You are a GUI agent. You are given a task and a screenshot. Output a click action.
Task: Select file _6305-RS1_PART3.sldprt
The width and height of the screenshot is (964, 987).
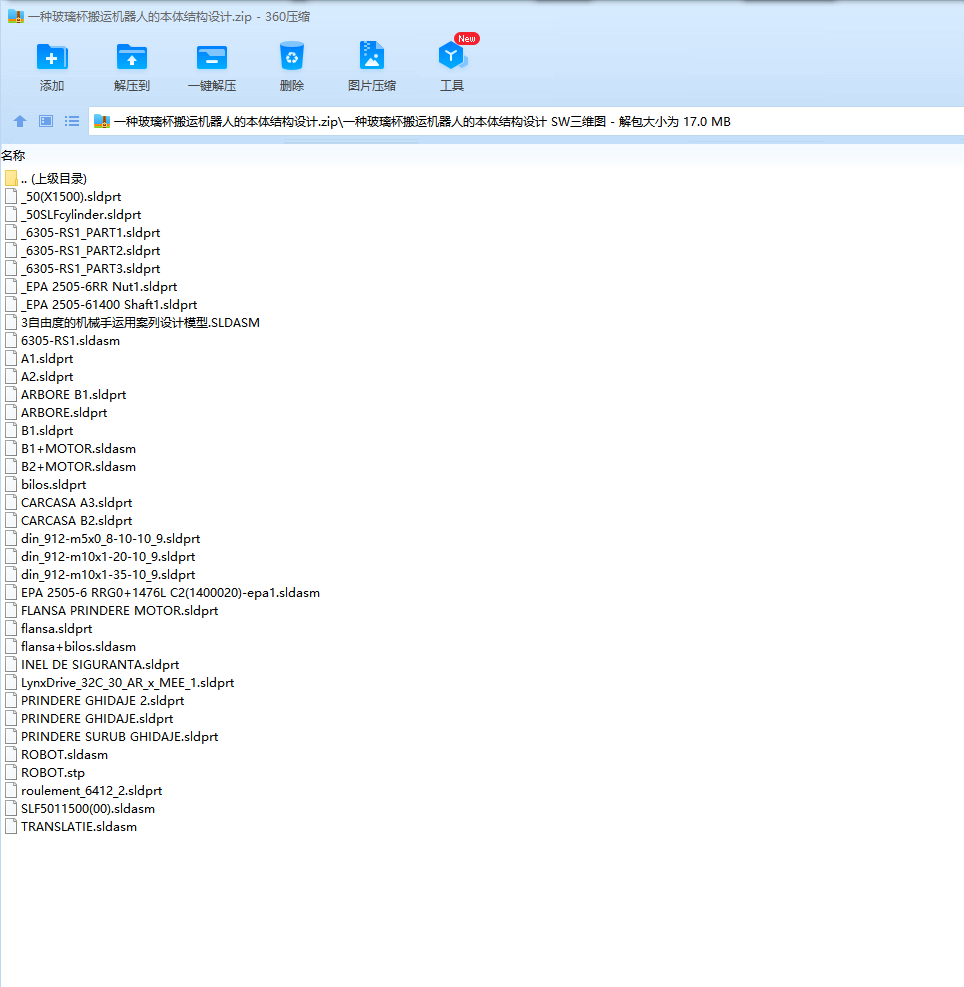click(90, 269)
